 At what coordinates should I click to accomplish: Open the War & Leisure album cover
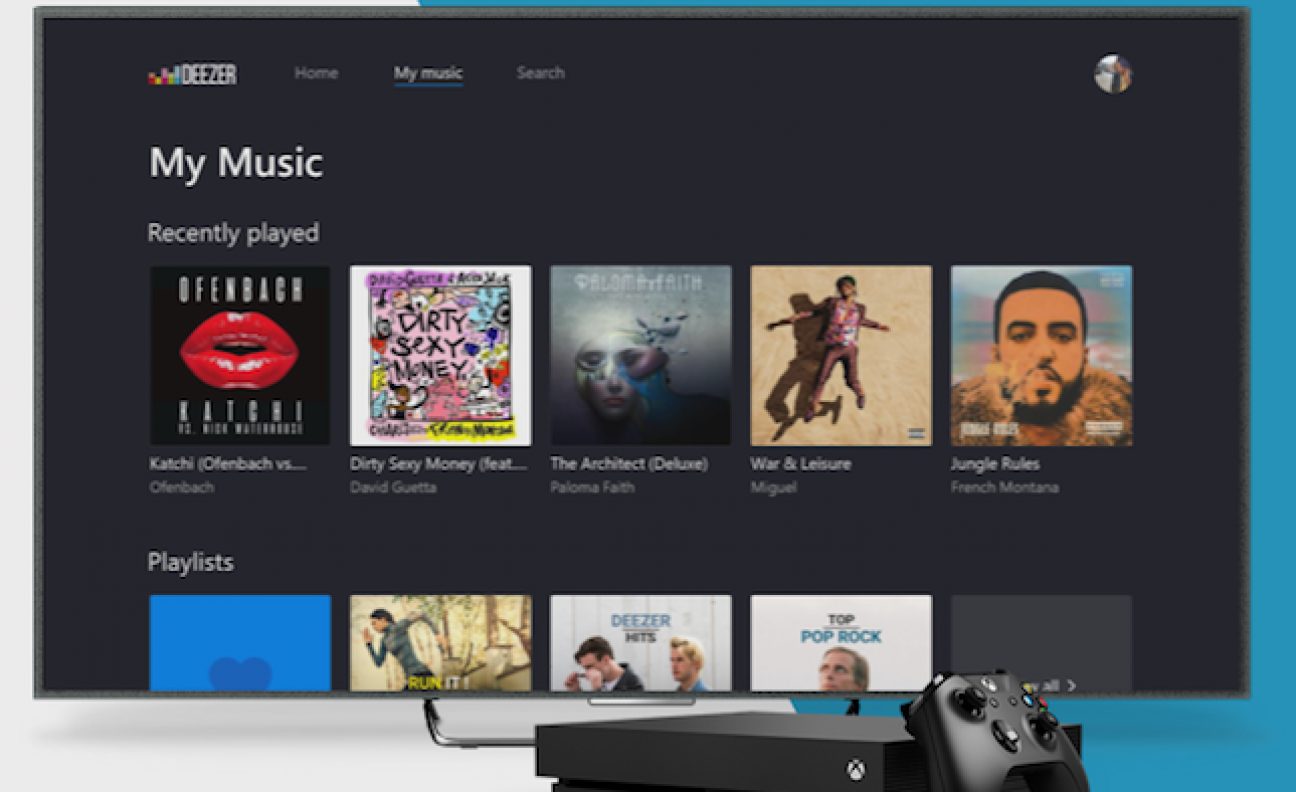point(841,355)
